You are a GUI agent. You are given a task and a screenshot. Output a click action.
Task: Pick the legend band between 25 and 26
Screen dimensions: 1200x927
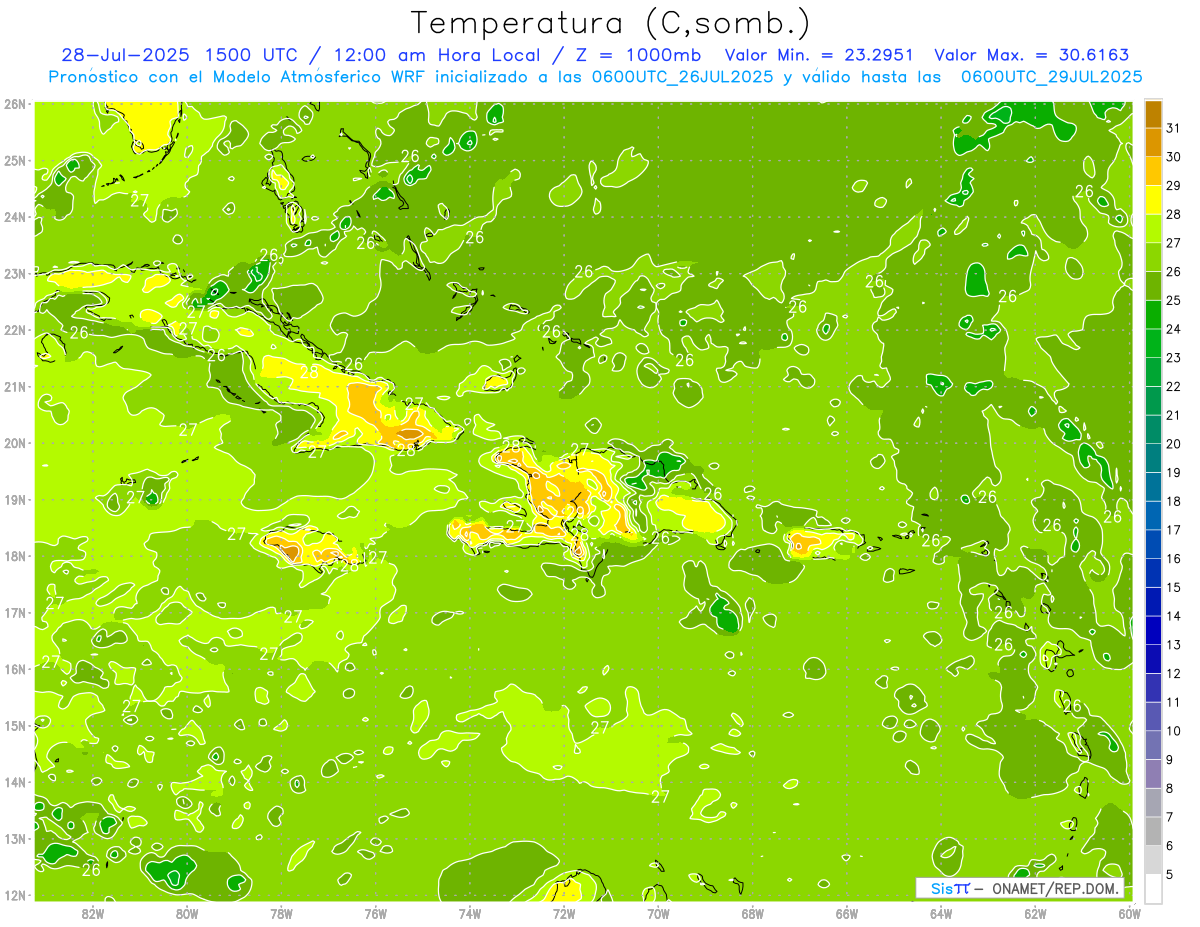pyautogui.click(x=1154, y=285)
